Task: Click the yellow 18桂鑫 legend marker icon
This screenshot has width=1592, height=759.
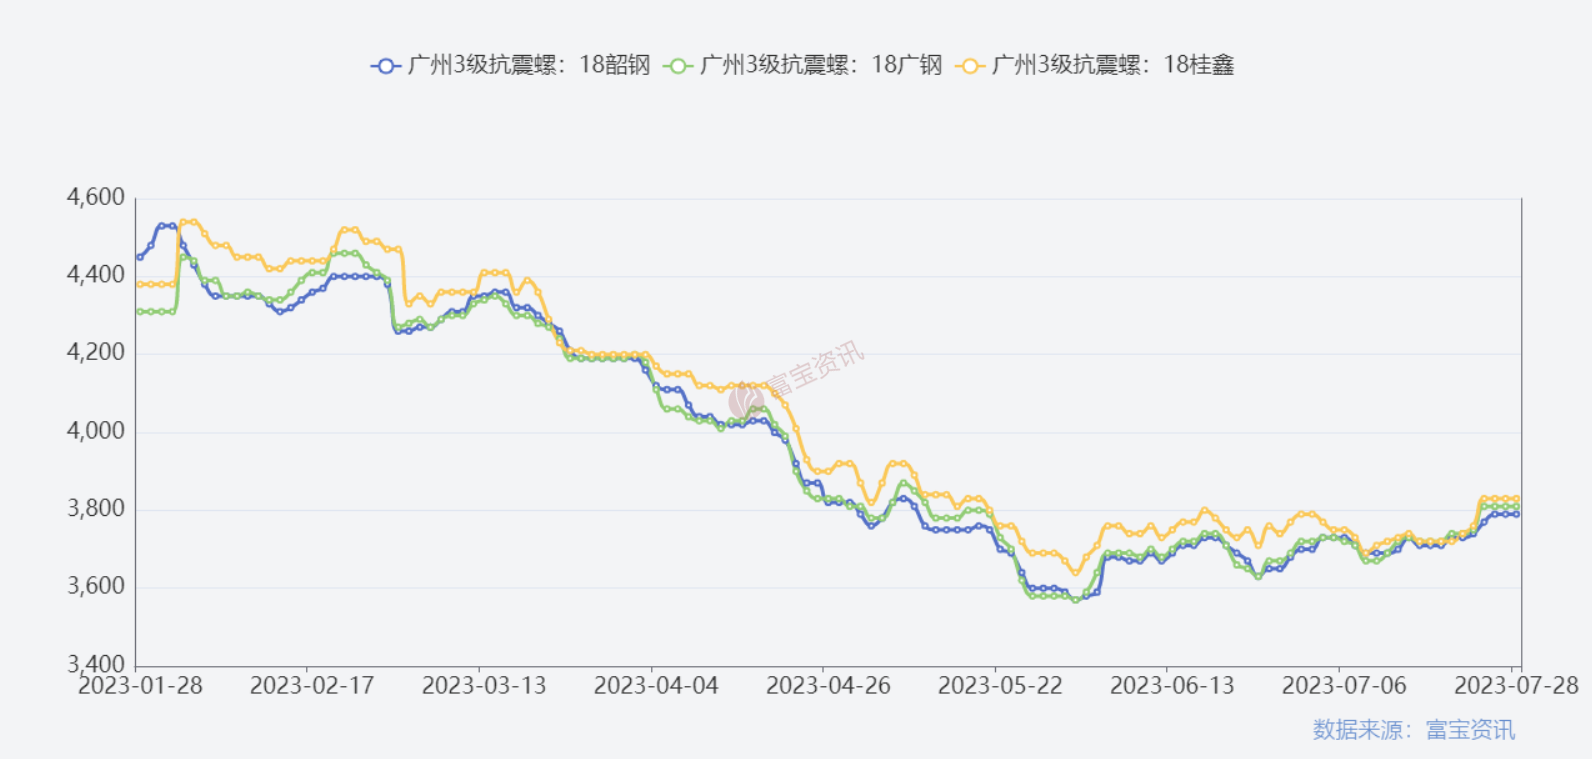Action: [x=970, y=66]
